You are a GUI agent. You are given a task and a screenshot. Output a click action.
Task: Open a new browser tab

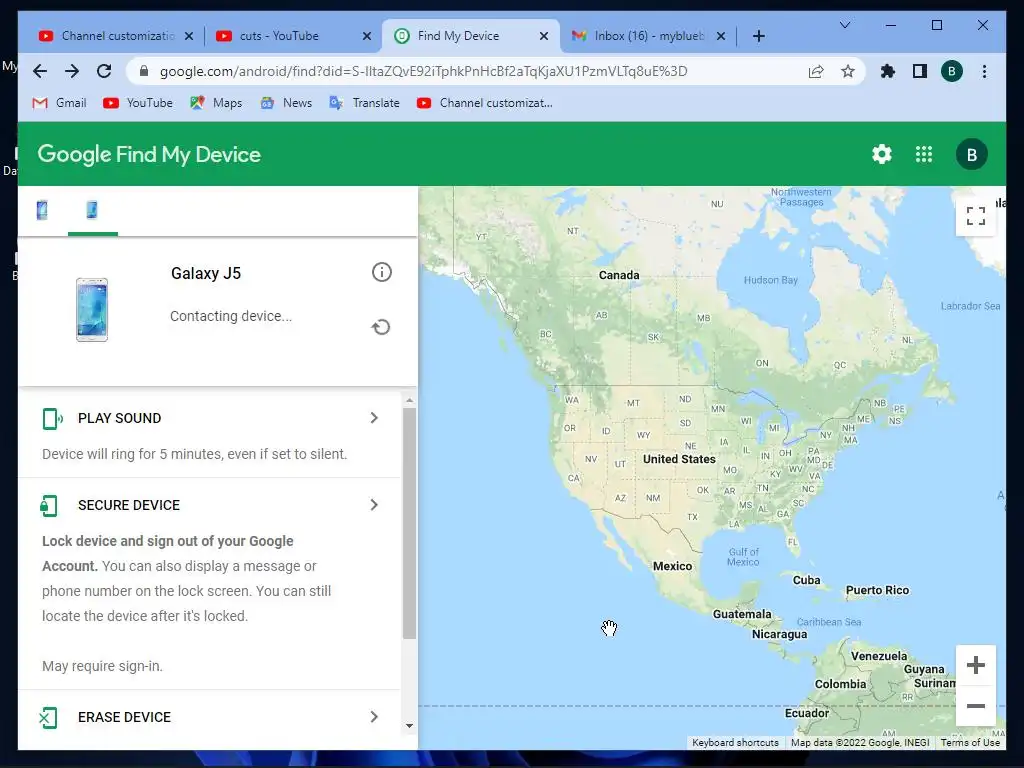tap(758, 36)
